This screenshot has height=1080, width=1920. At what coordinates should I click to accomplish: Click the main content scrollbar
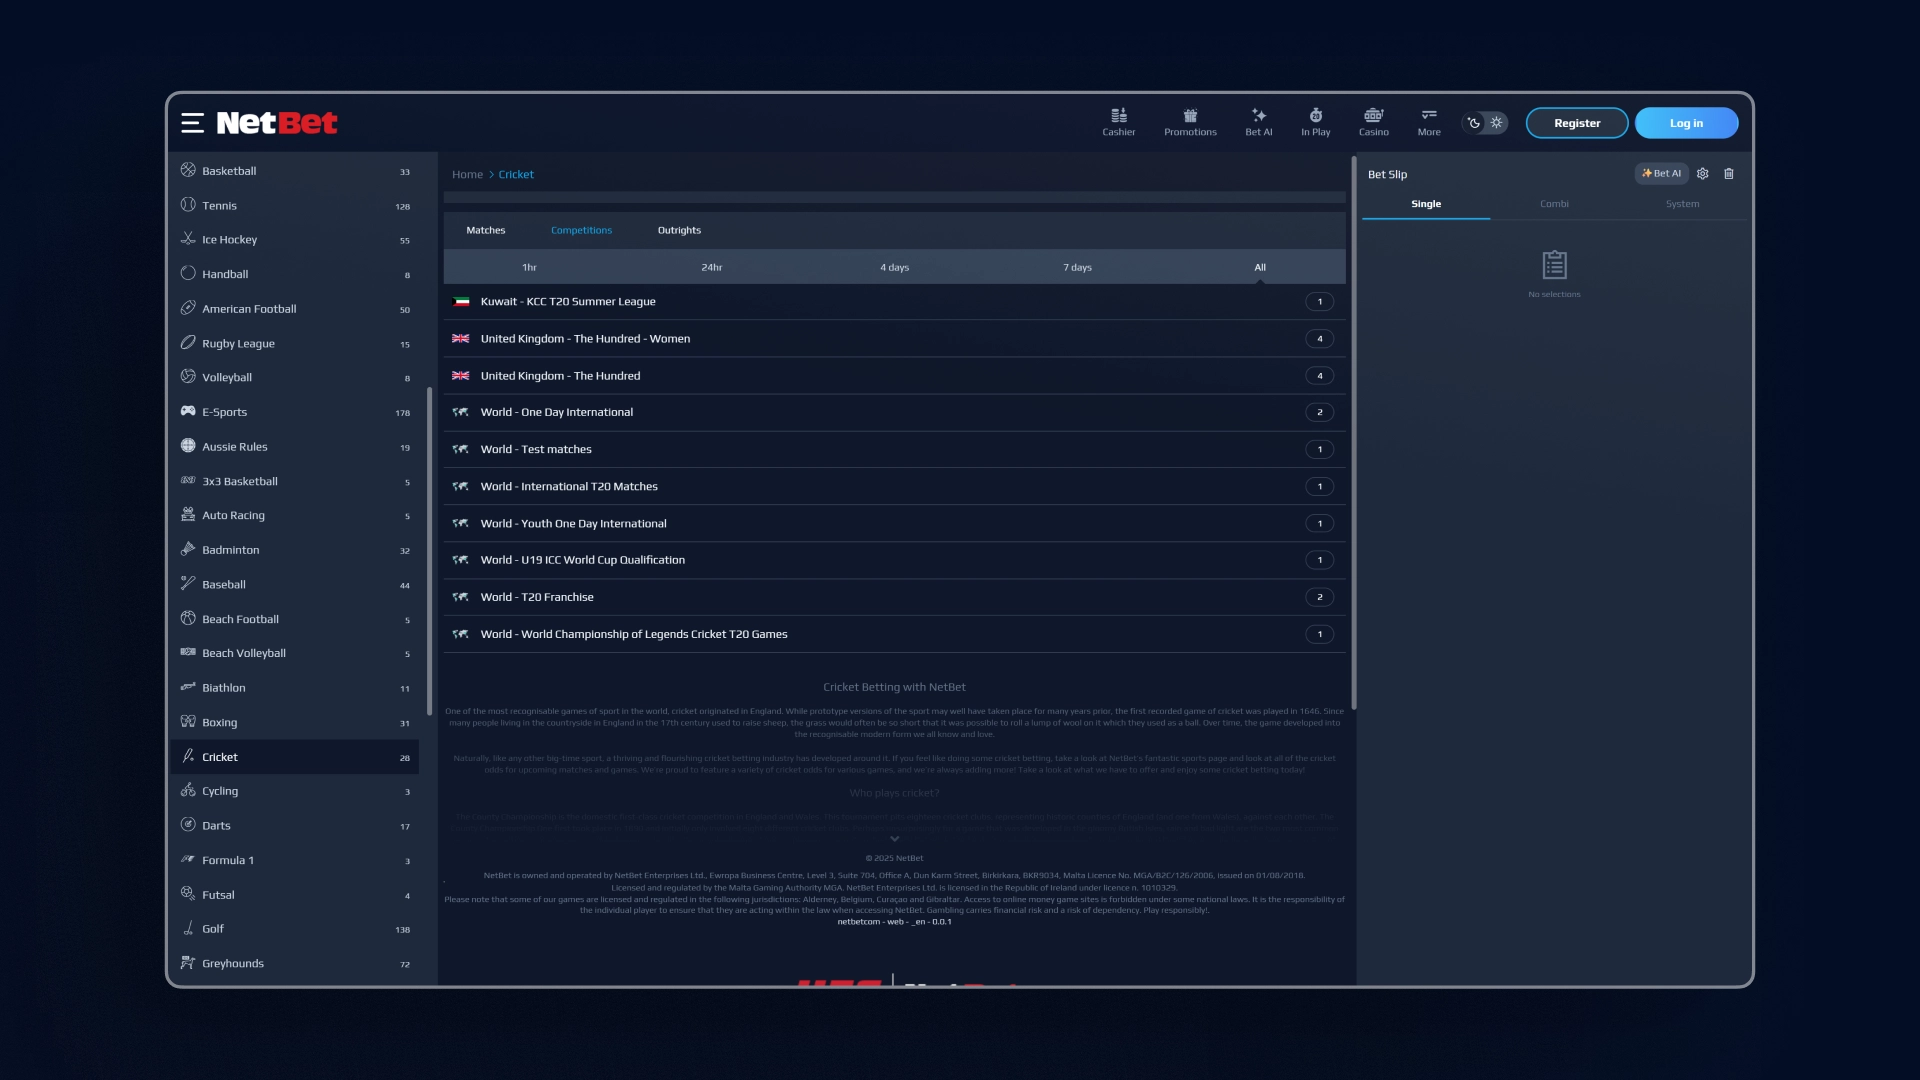[1354, 433]
